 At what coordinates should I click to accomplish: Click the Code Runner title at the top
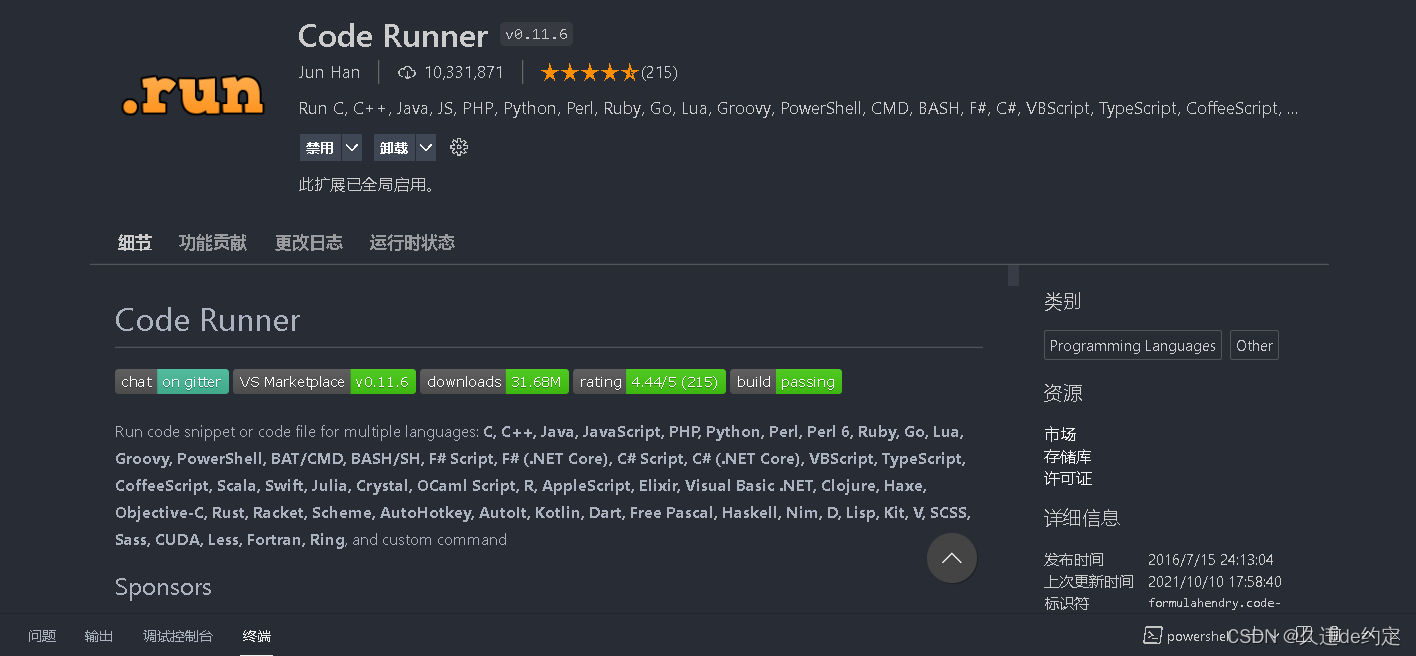393,35
